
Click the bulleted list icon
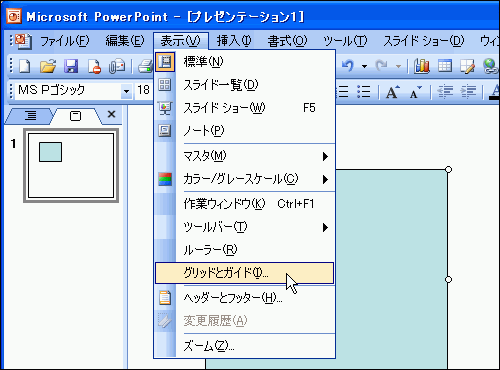point(363,91)
